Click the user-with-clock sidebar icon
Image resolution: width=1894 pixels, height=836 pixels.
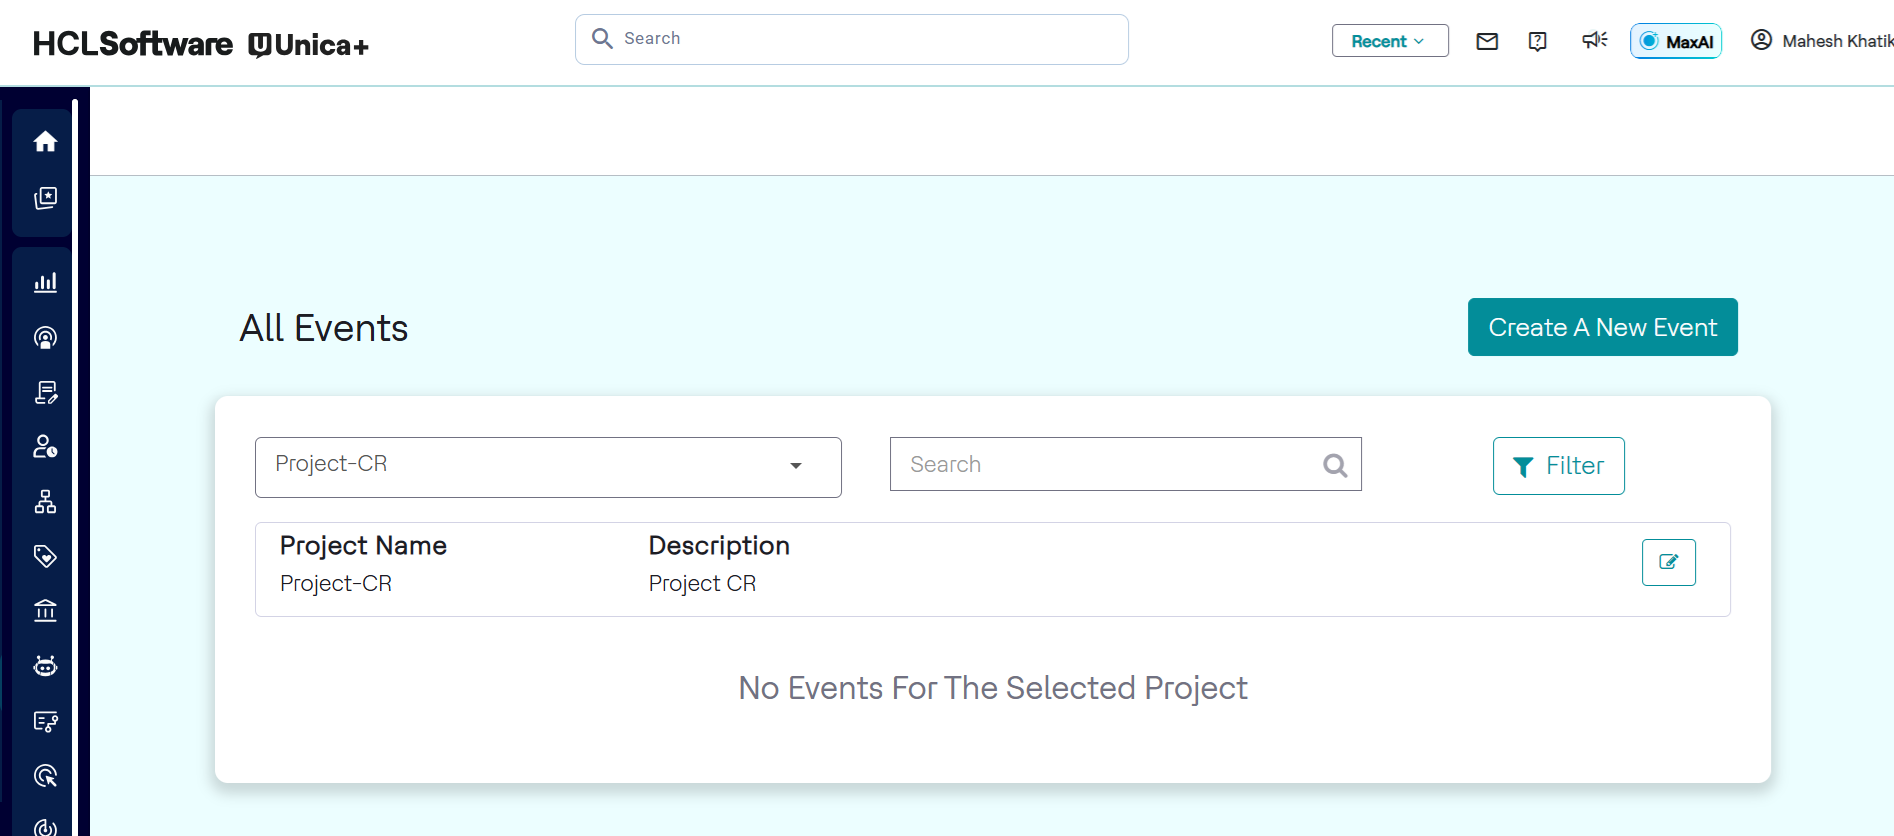[x=45, y=447]
